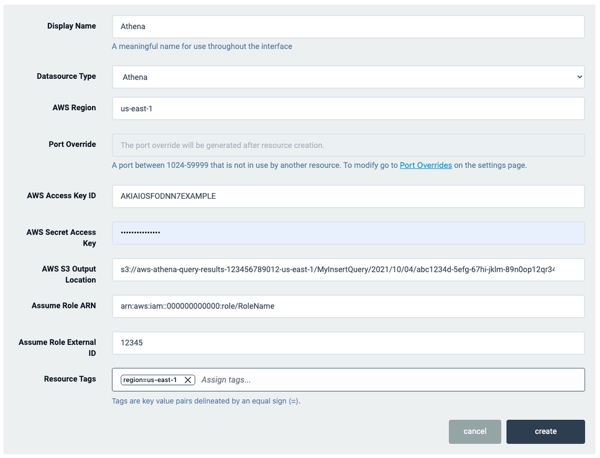Click the Resource Tags label

[70, 379]
